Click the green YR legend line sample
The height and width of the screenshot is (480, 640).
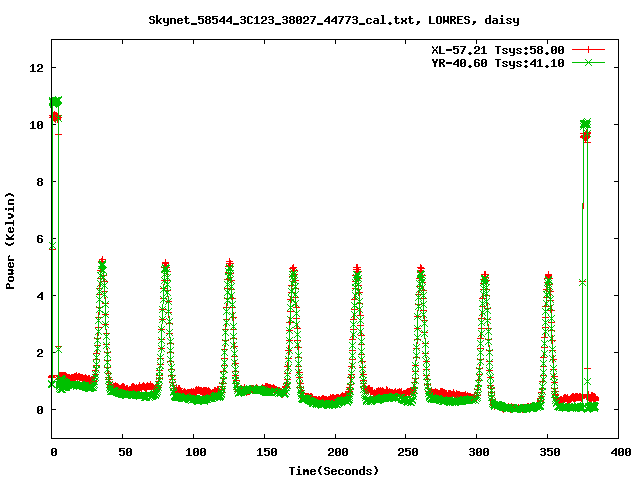click(x=588, y=62)
